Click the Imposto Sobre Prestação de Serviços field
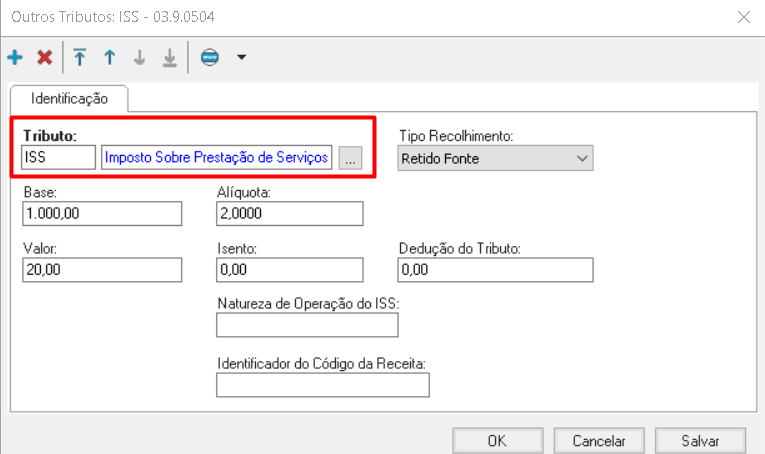 (x=217, y=158)
